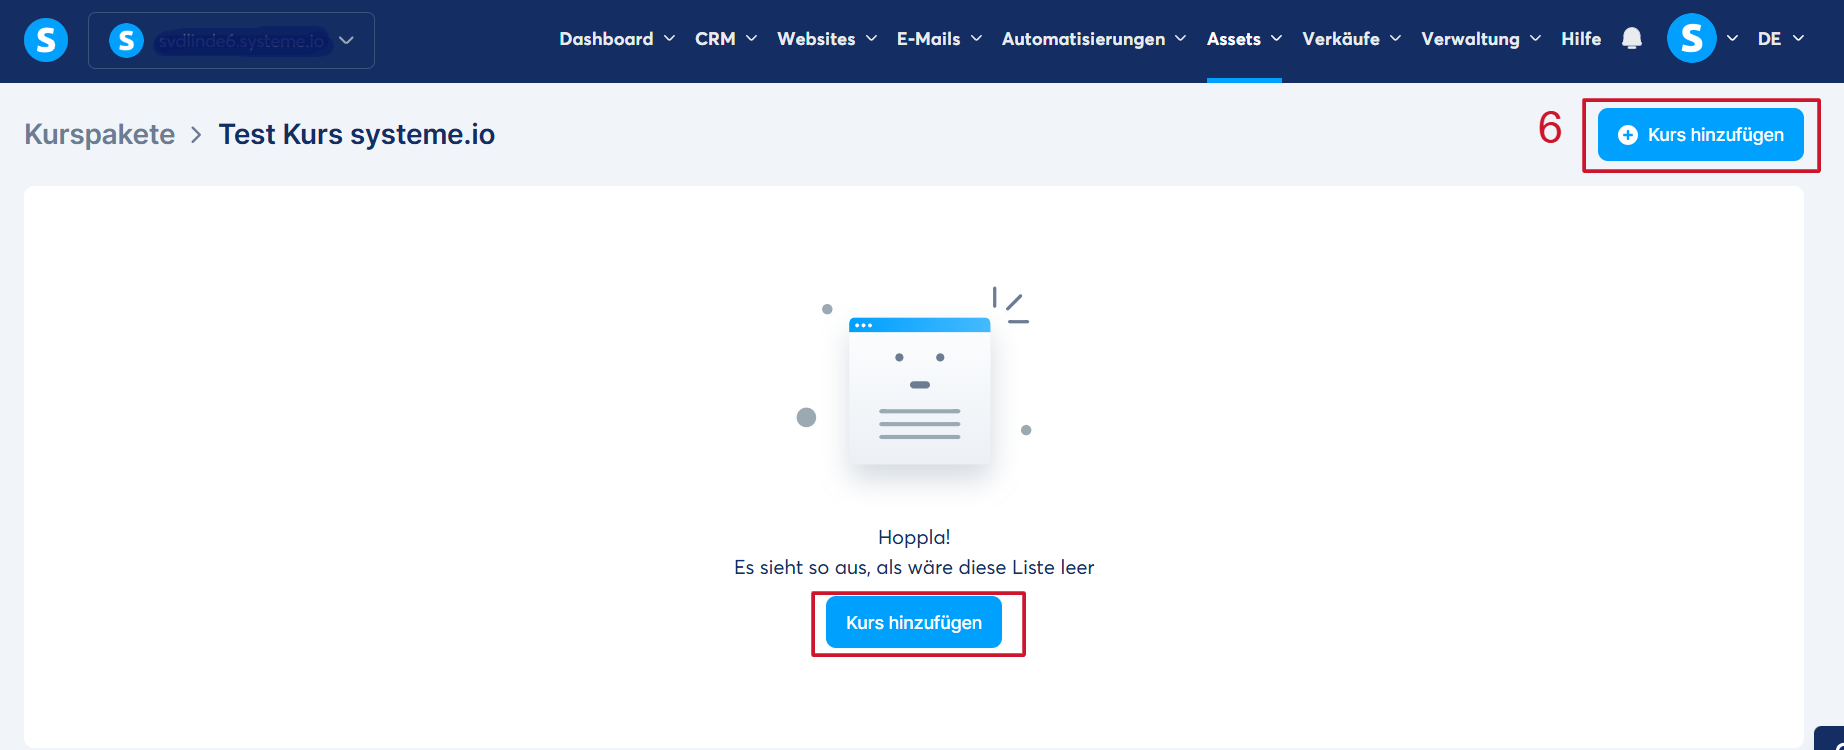
Task: Click the Hilfe link in the navigation
Action: (1581, 39)
